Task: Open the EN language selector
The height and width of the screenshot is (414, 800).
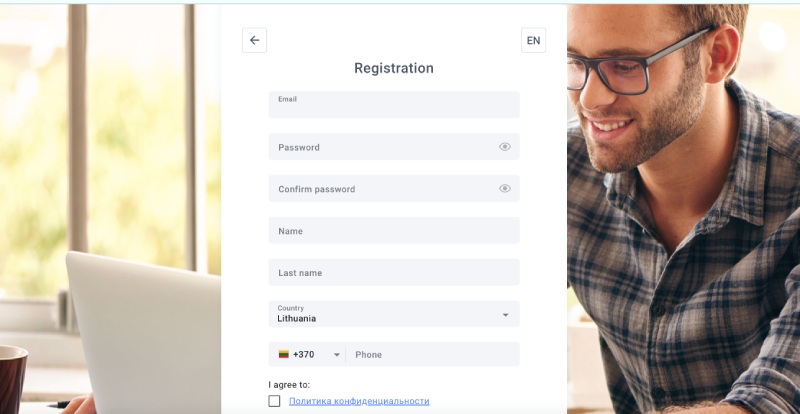Action: tap(533, 40)
